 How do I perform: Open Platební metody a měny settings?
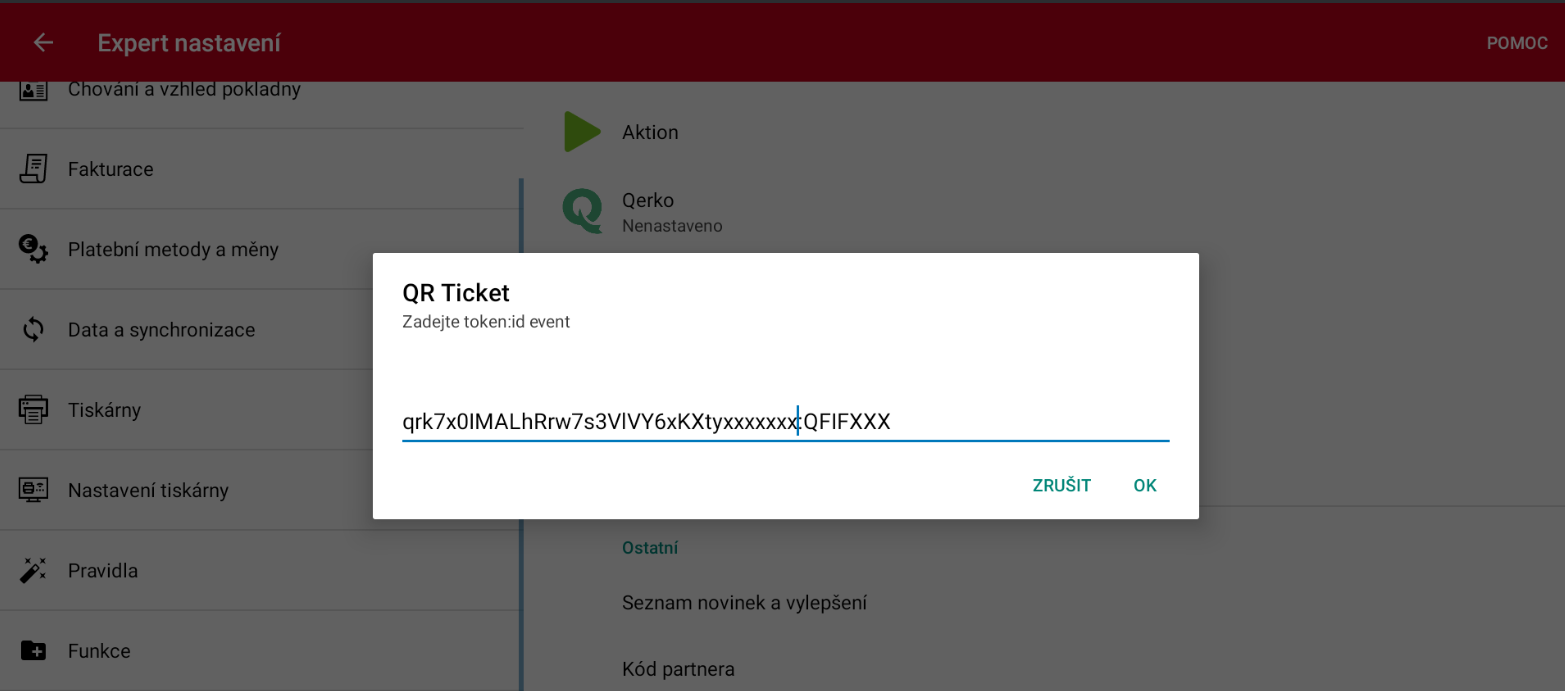click(173, 249)
